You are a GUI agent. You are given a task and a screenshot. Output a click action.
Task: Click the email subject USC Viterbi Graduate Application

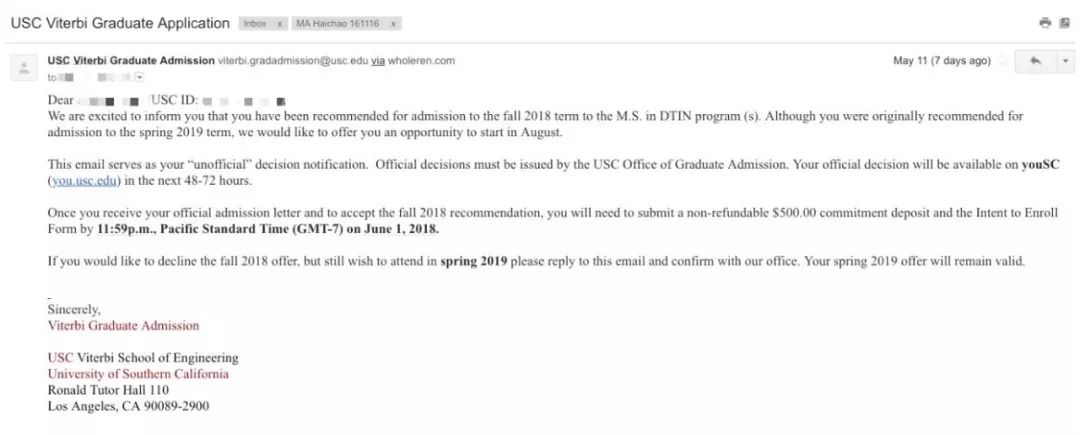pyautogui.click(x=119, y=22)
